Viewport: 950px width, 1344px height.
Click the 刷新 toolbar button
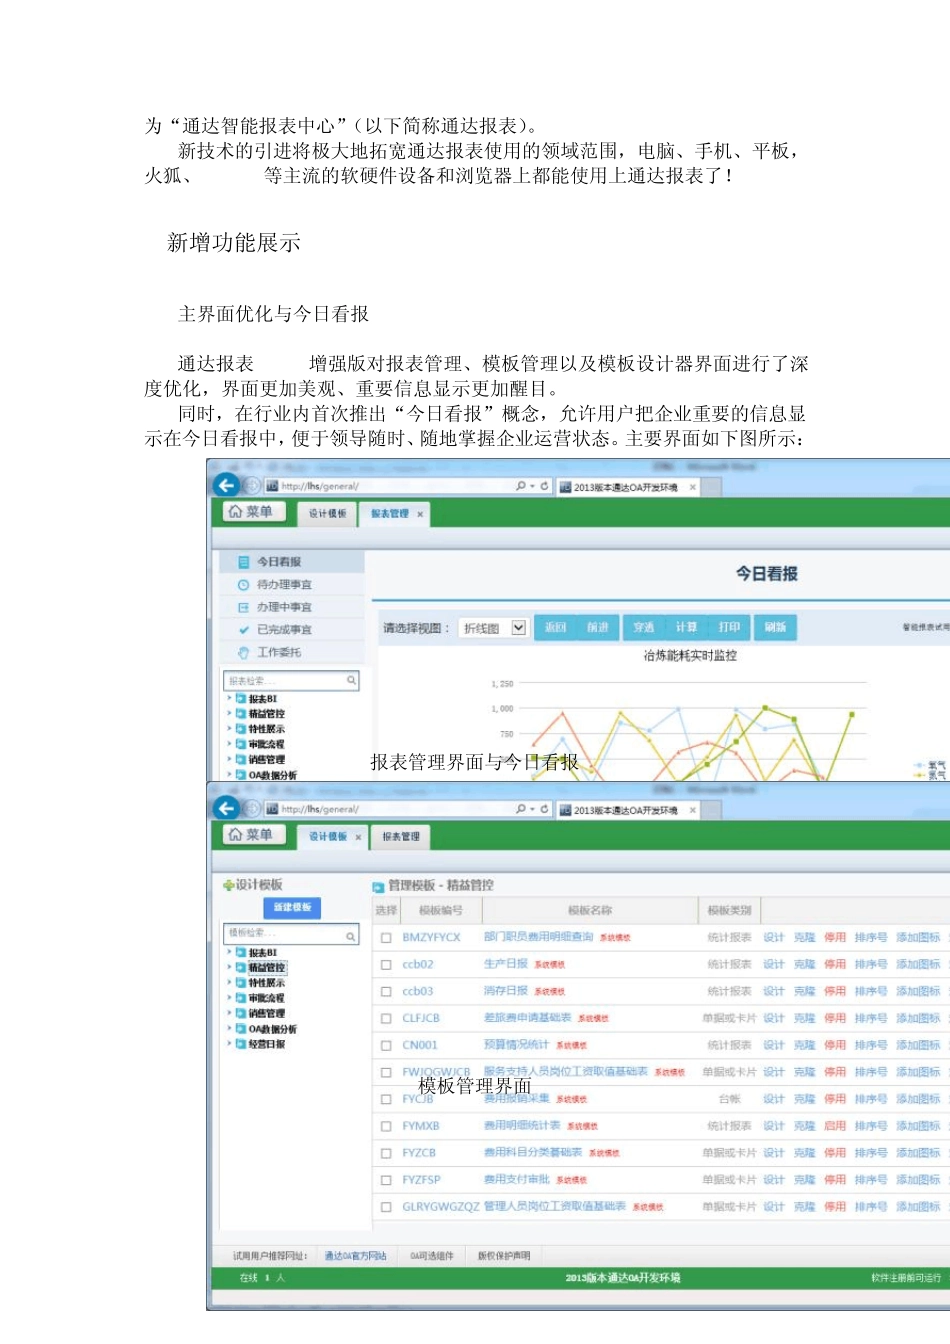pos(775,627)
